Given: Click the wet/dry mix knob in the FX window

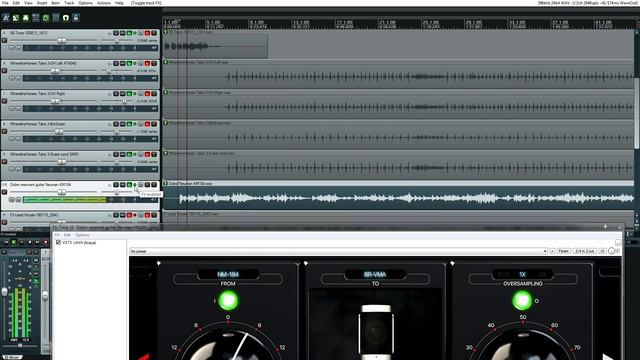Looking at the screenshot, I should click(x=611, y=251).
